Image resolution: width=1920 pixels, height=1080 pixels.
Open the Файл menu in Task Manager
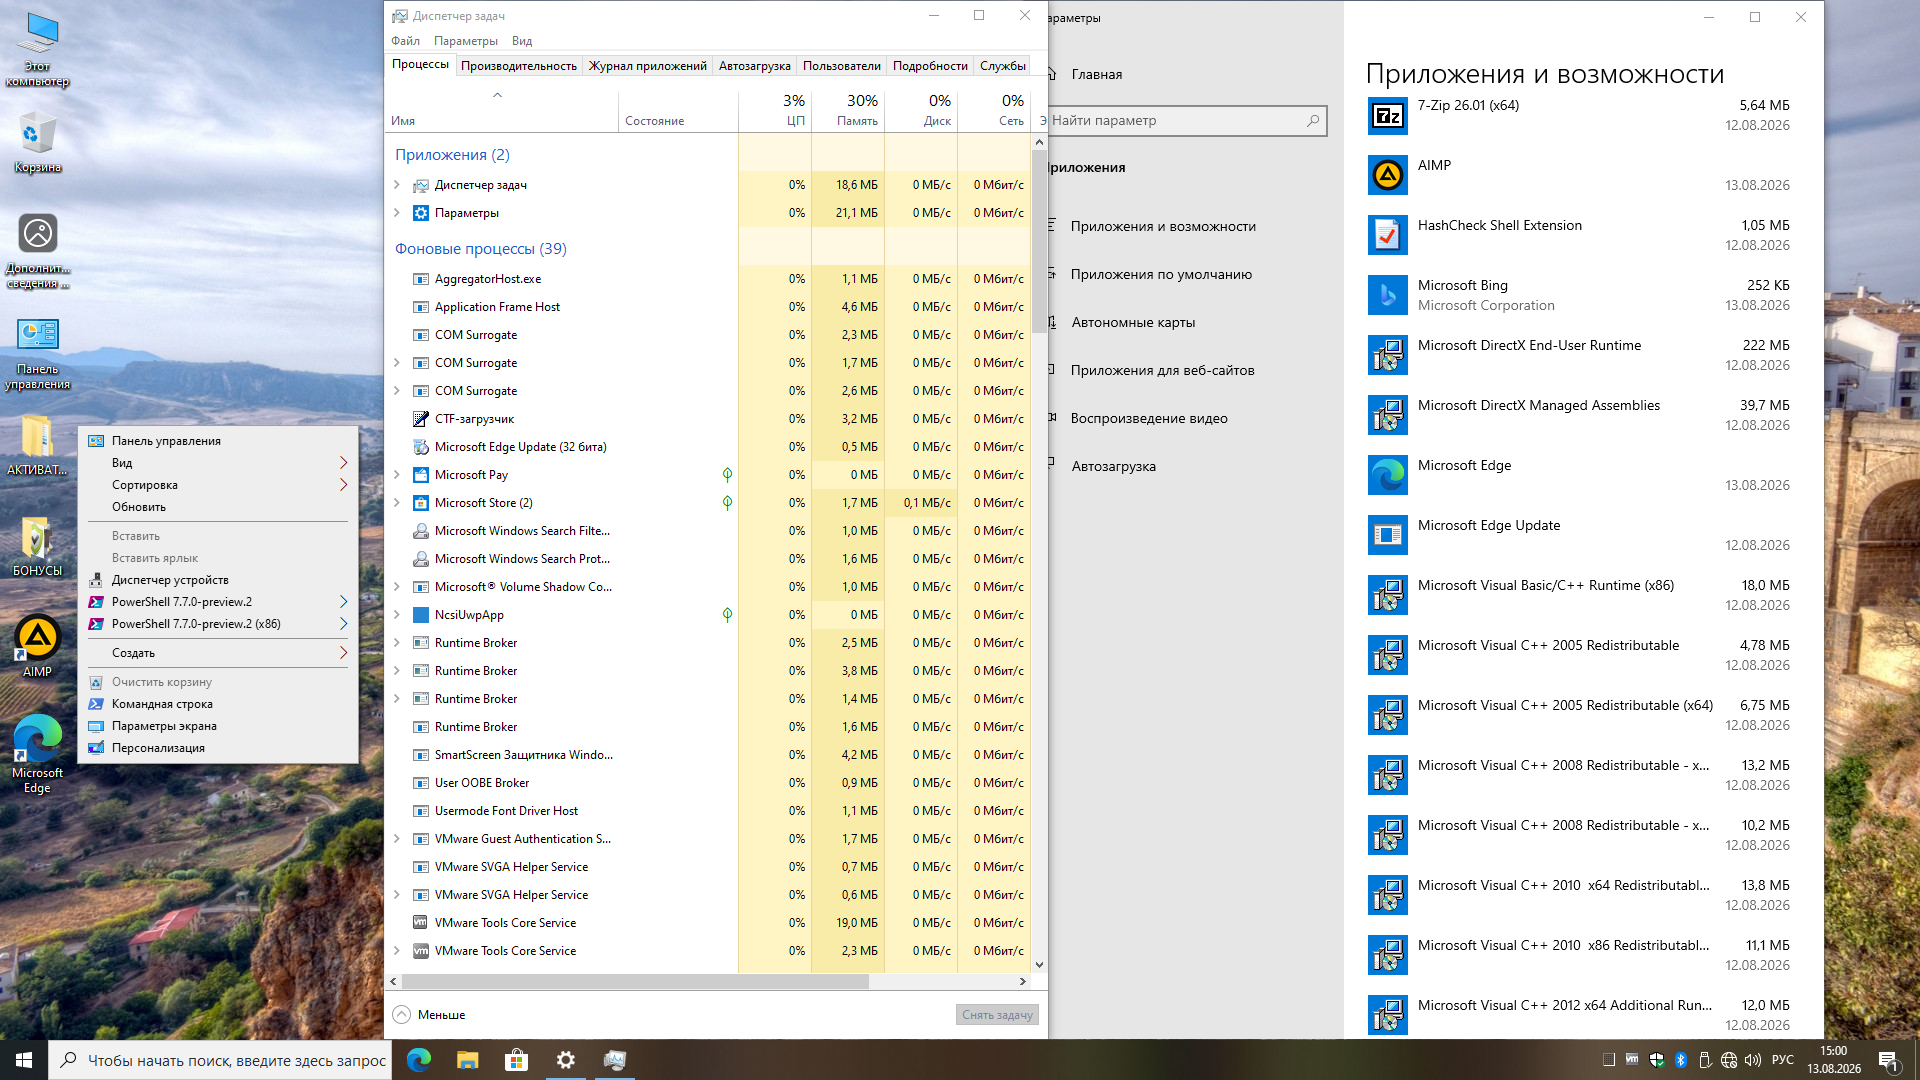click(x=405, y=41)
